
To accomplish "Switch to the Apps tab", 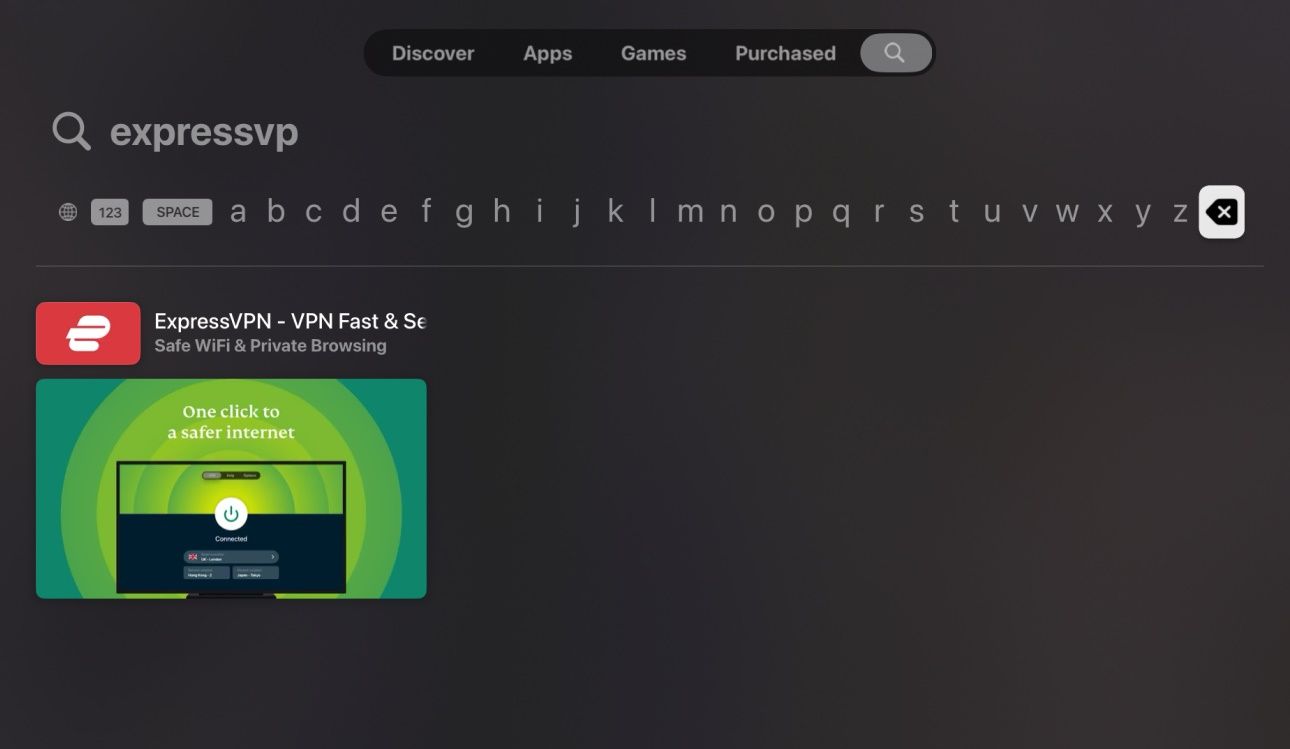I will click(547, 53).
